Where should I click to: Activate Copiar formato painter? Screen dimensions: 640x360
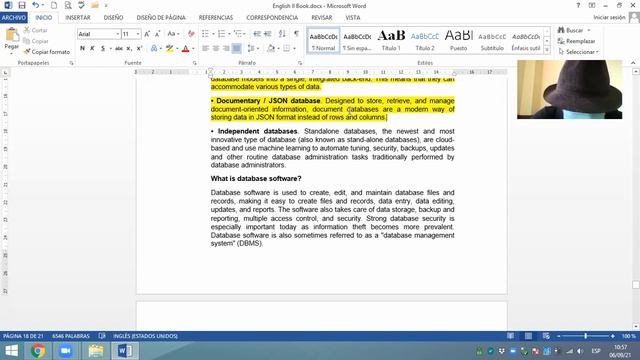click(x=47, y=52)
